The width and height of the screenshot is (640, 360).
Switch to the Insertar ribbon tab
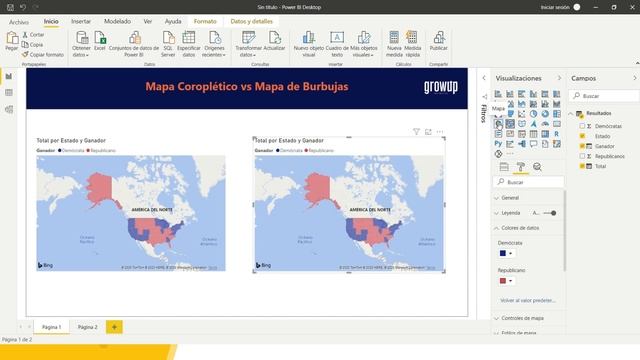click(x=81, y=21)
